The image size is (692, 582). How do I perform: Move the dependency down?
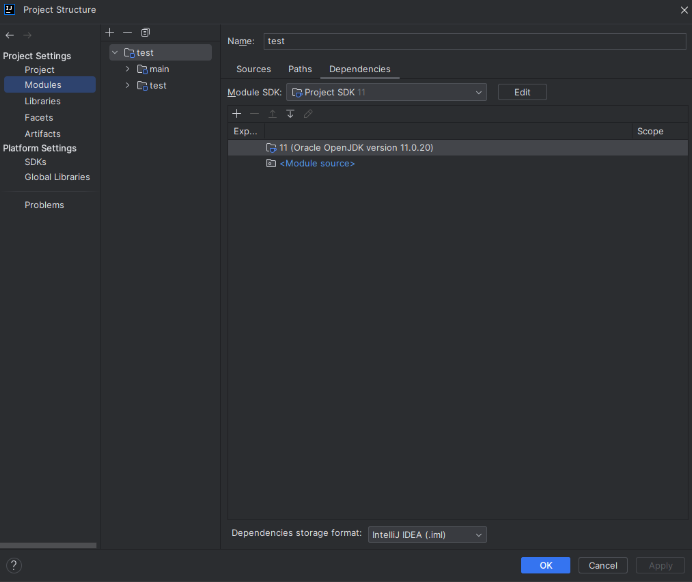[290, 114]
